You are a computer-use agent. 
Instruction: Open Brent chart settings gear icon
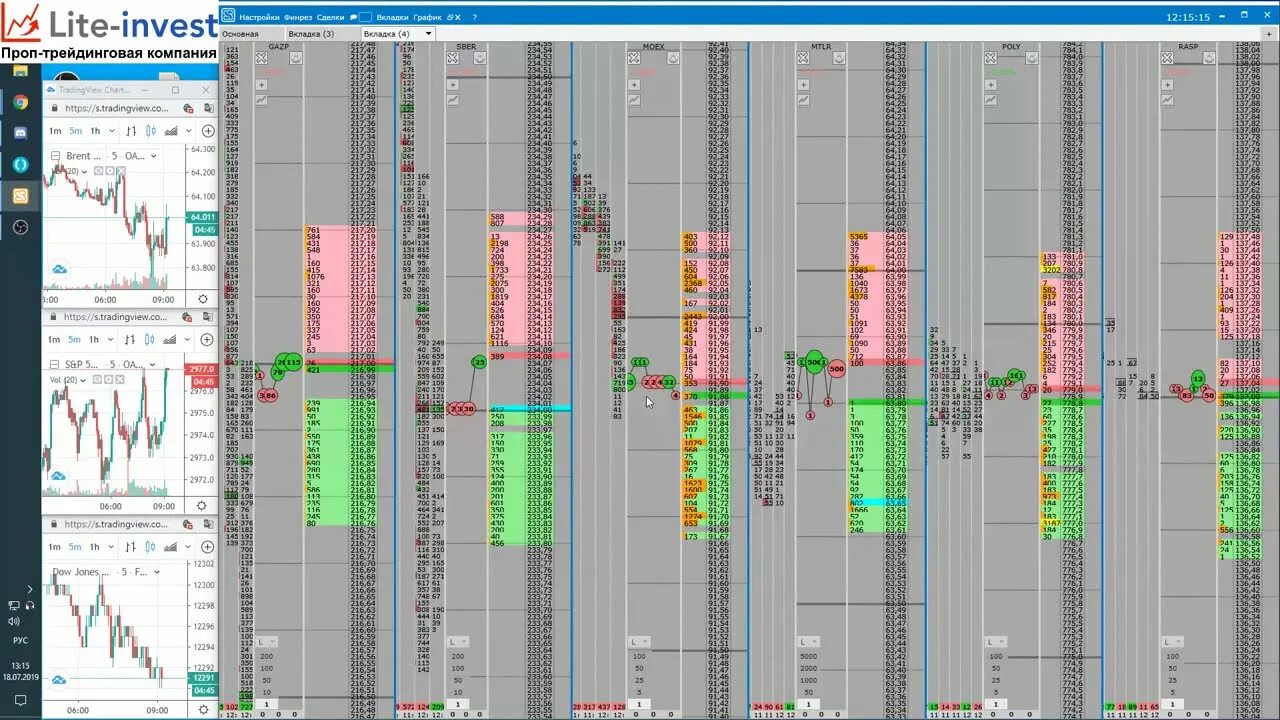tap(203, 299)
